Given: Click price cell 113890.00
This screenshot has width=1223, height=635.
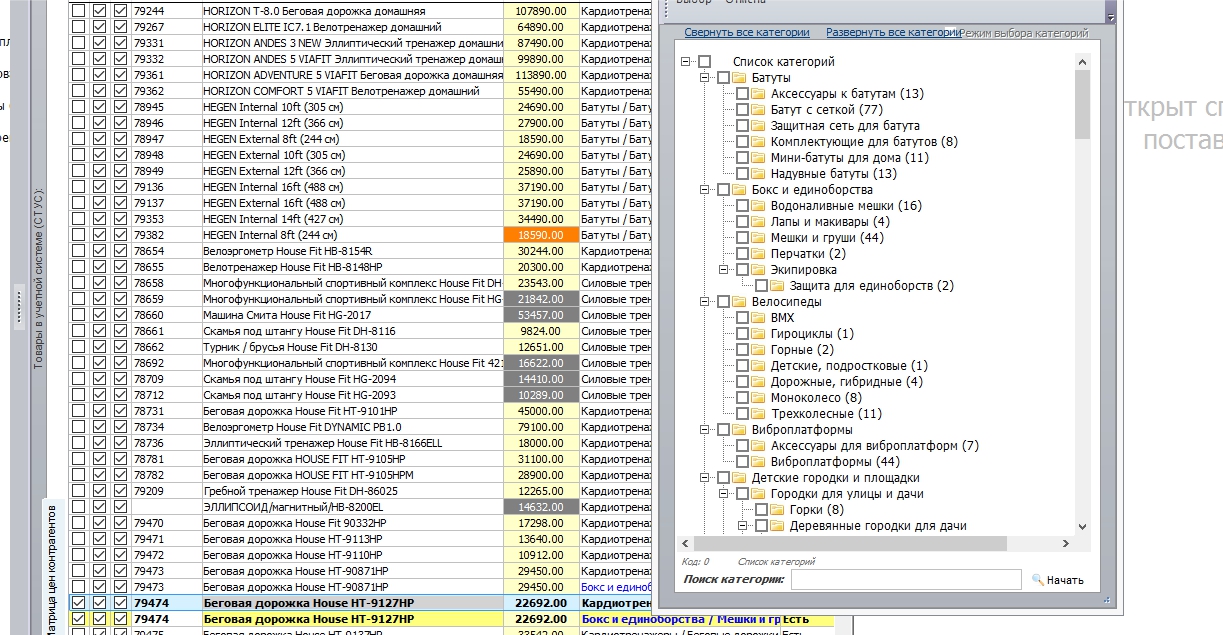Looking at the screenshot, I should pyautogui.click(x=541, y=75).
